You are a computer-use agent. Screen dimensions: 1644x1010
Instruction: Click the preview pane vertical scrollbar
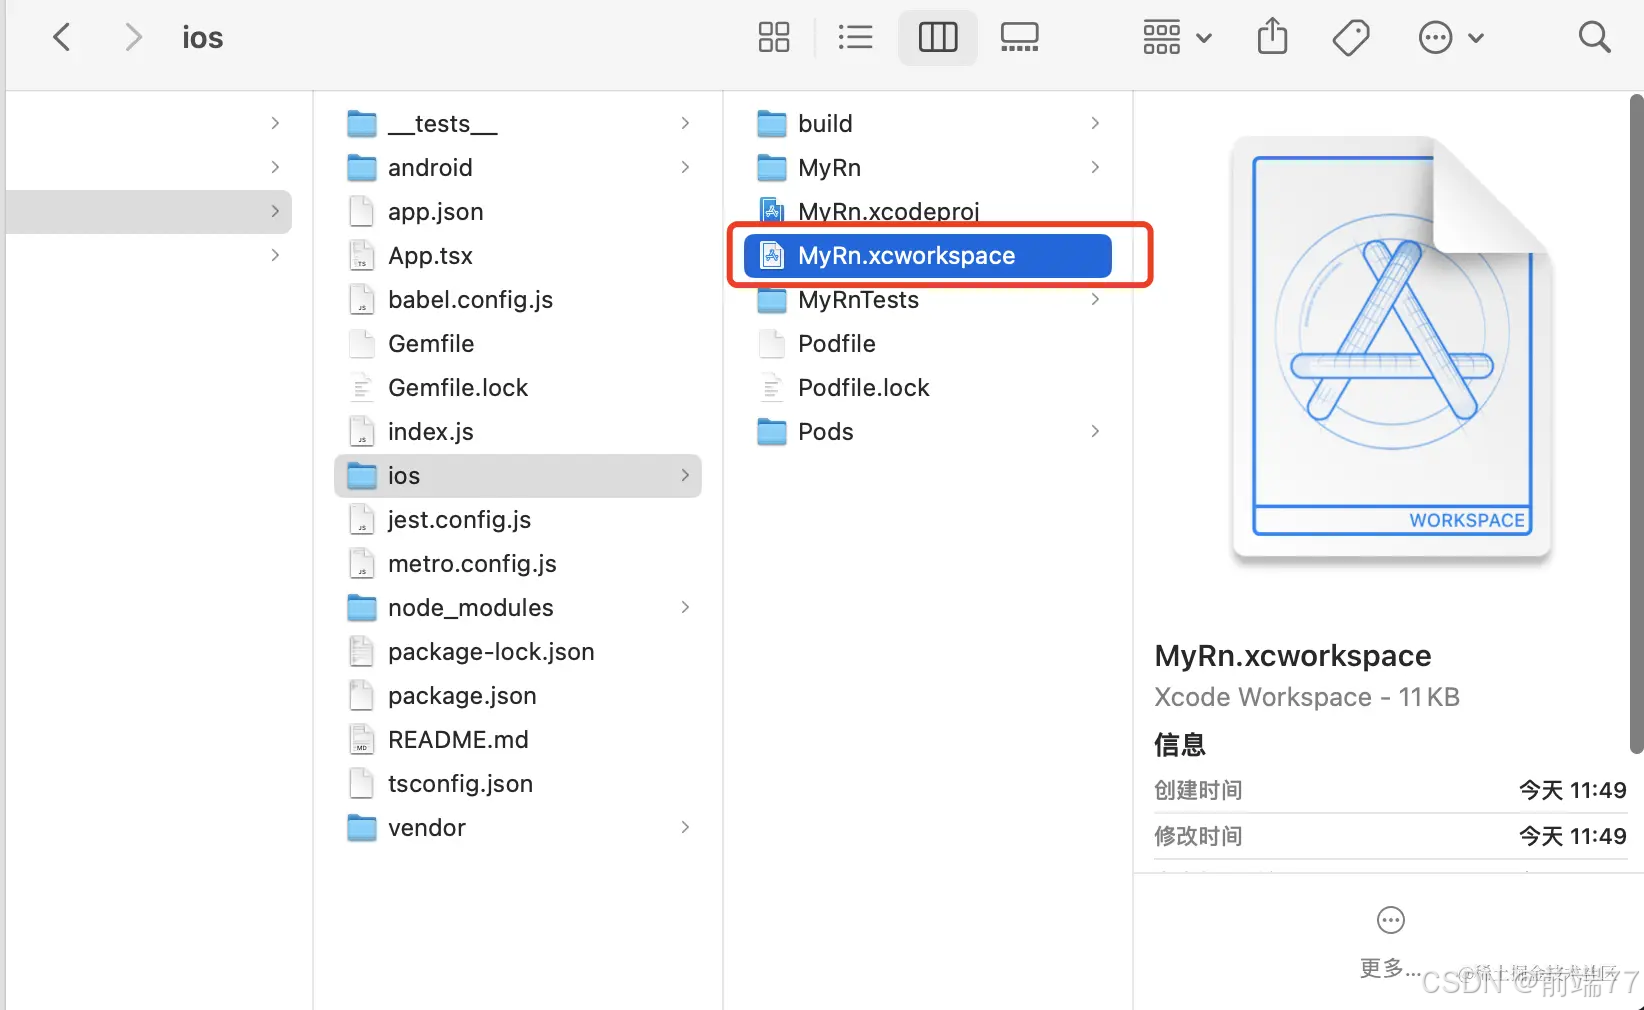(1636, 424)
